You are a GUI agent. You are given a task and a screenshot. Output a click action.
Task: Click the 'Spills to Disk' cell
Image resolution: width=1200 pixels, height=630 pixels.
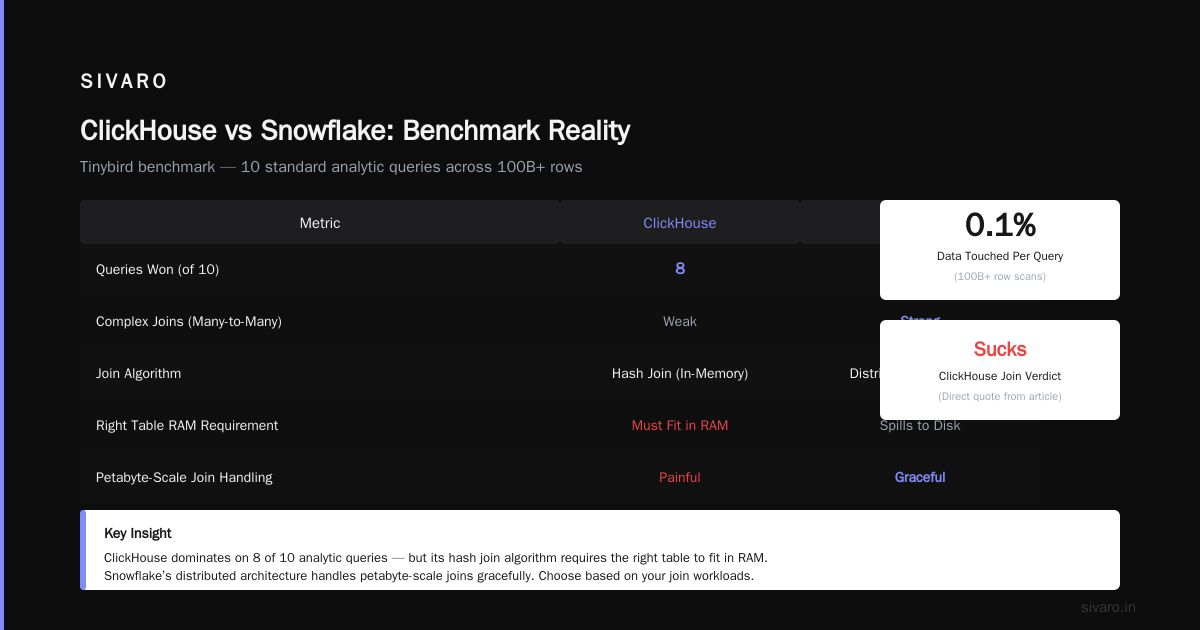click(x=920, y=425)
